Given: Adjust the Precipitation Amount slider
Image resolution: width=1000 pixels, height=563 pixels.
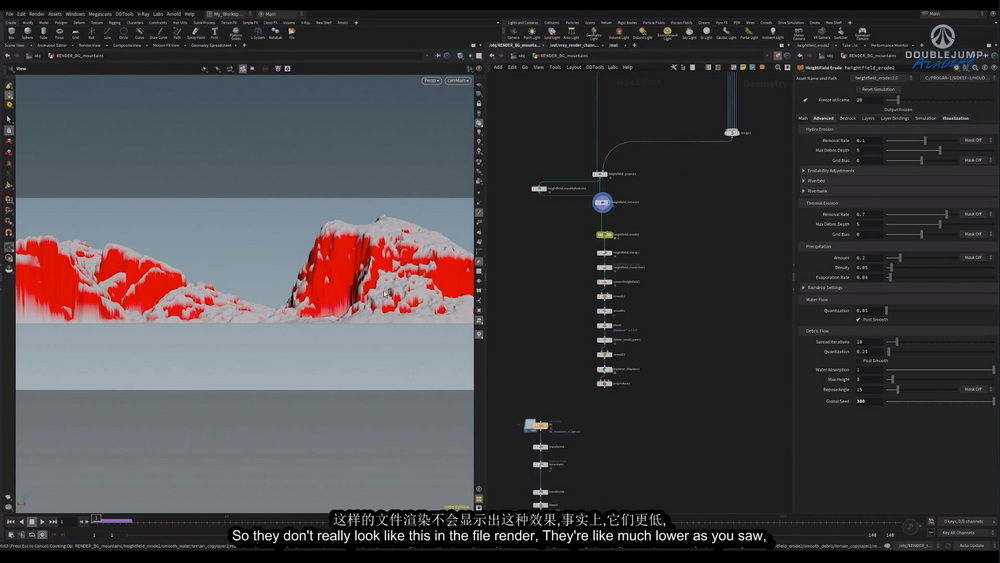Looking at the screenshot, I should tap(921, 258).
